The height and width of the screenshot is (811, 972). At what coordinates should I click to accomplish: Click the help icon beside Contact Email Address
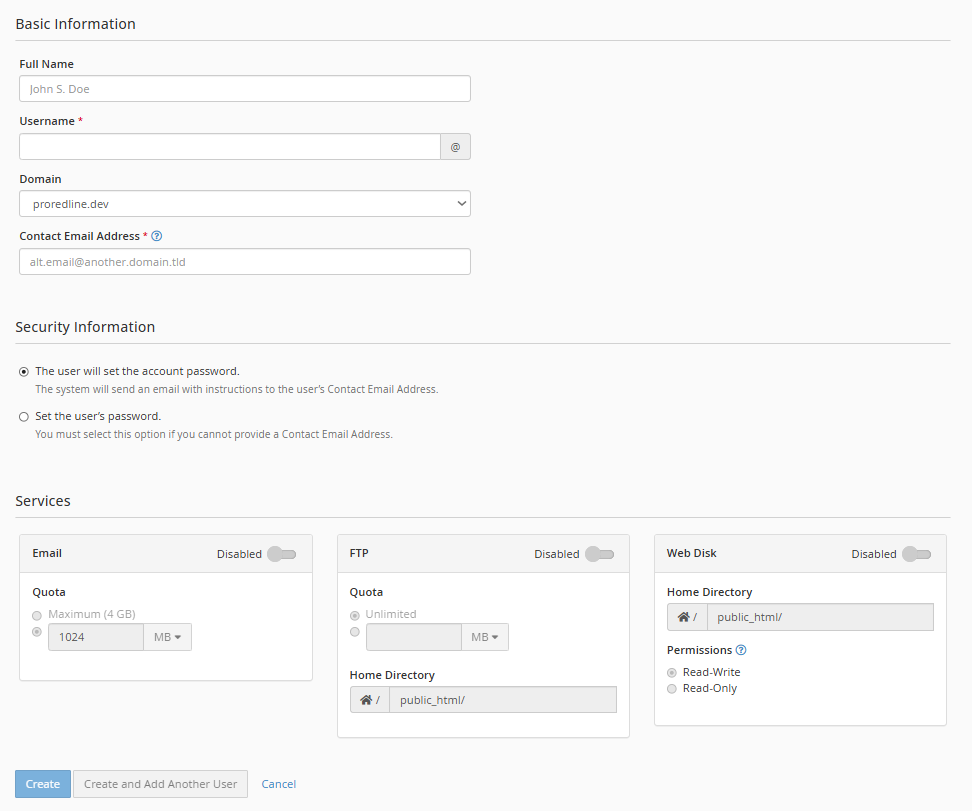[x=157, y=237]
